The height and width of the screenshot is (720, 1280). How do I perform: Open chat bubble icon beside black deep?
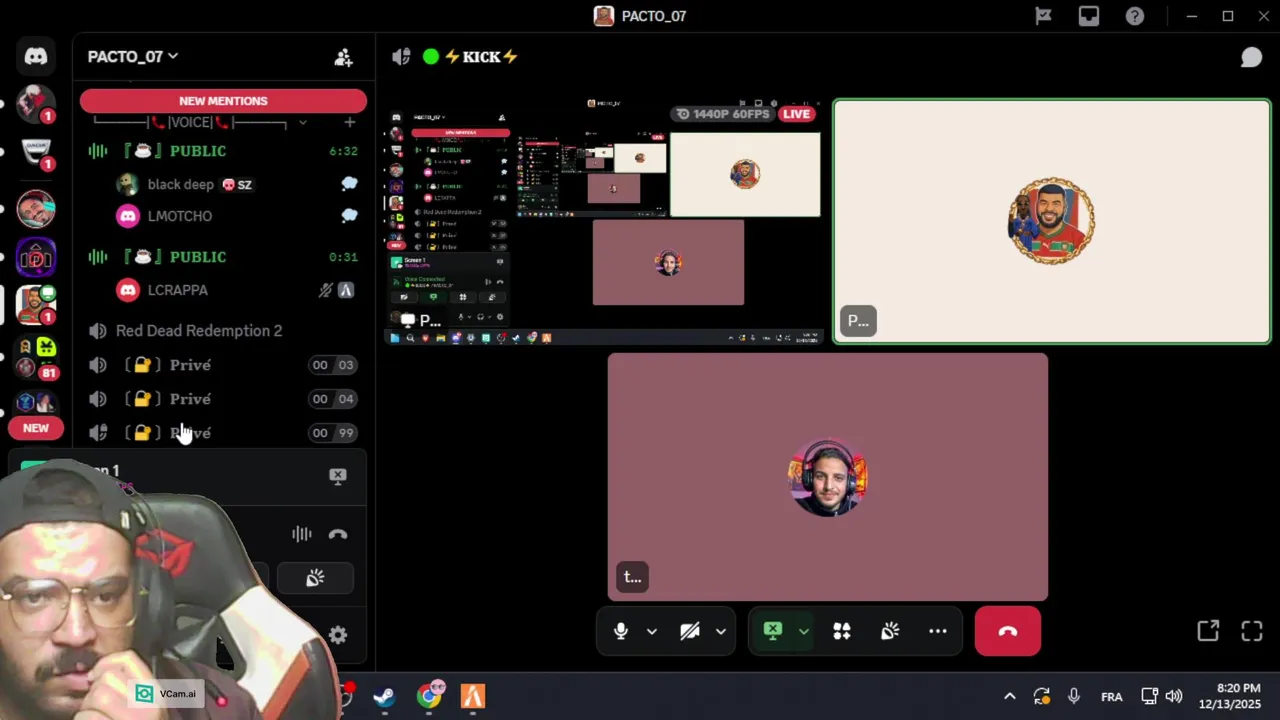349,184
